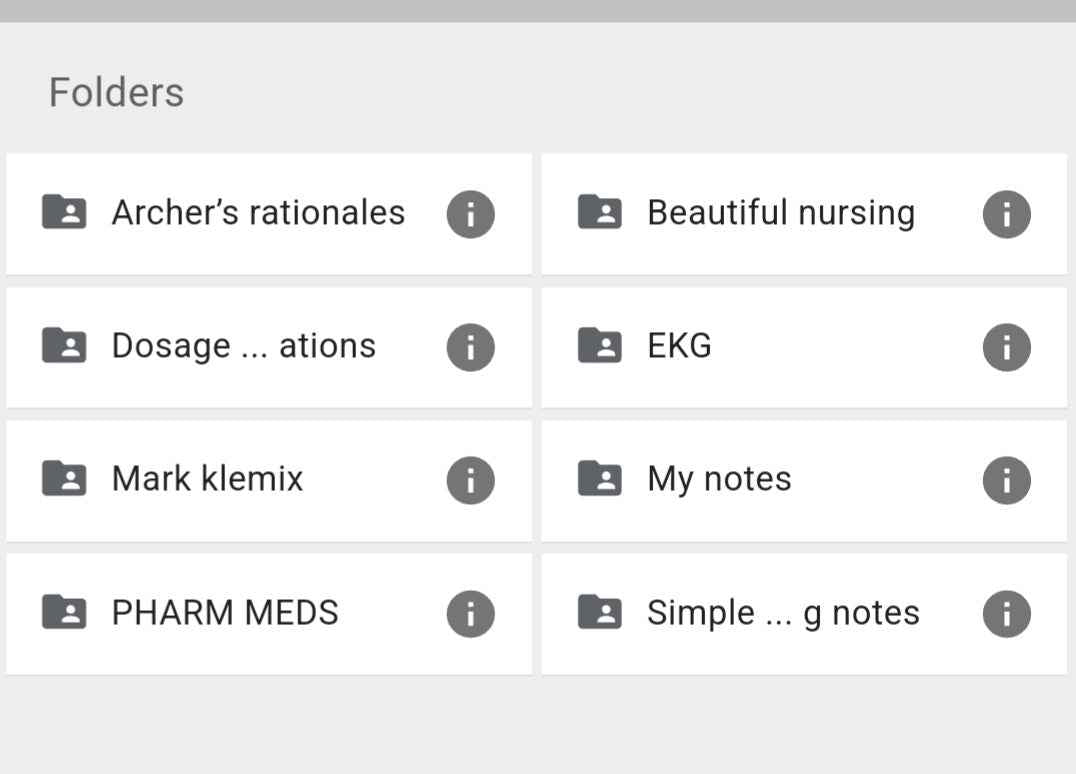Click shared folder icon beside EKG

(x=599, y=345)
